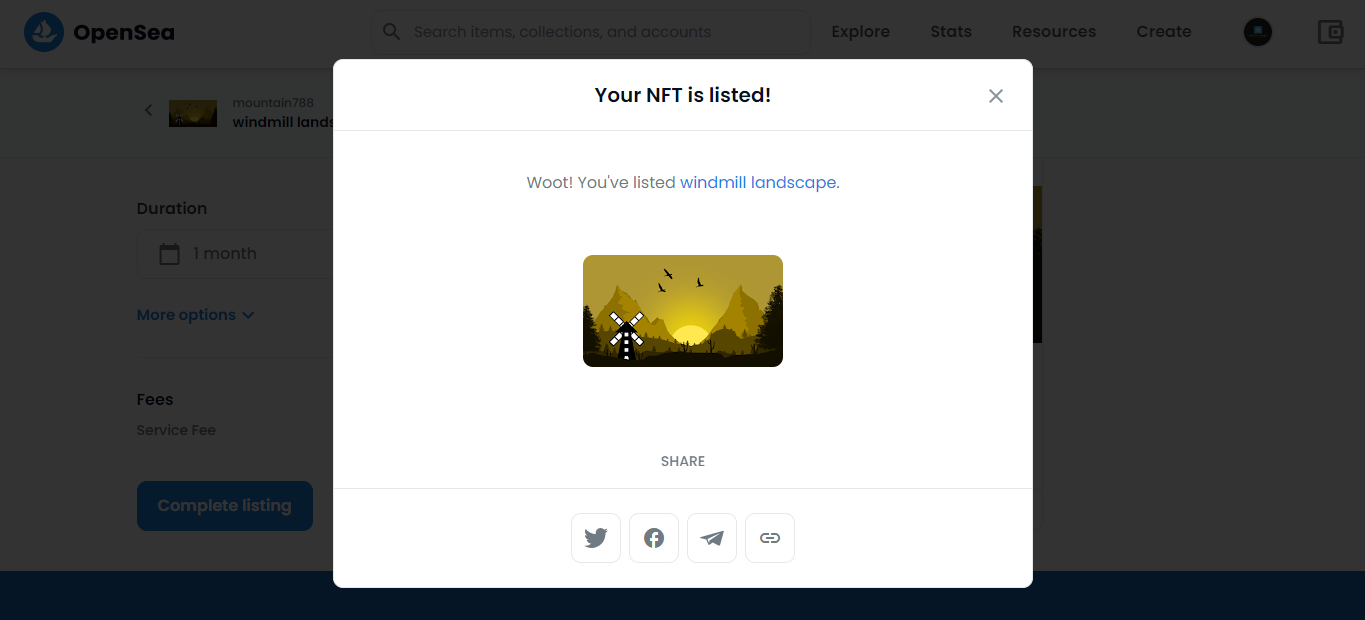This screenshot has width=1365, height=620.
Task: Click the SHARE label
Action: 683,461
